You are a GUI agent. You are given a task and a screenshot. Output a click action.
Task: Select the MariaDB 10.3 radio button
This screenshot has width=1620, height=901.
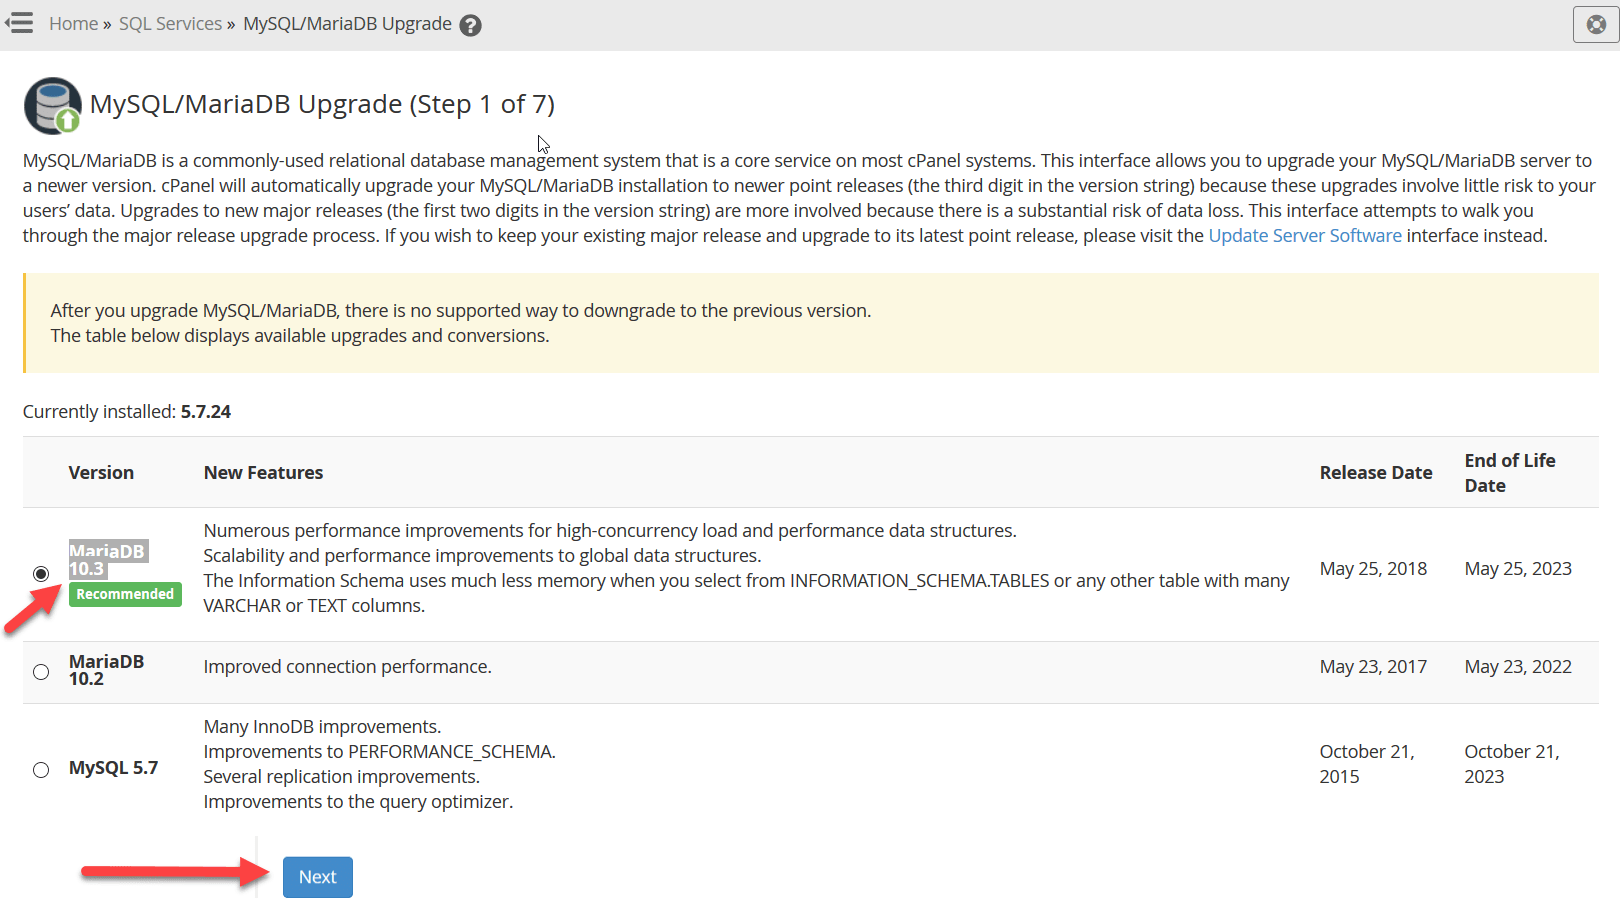[41, 574]
